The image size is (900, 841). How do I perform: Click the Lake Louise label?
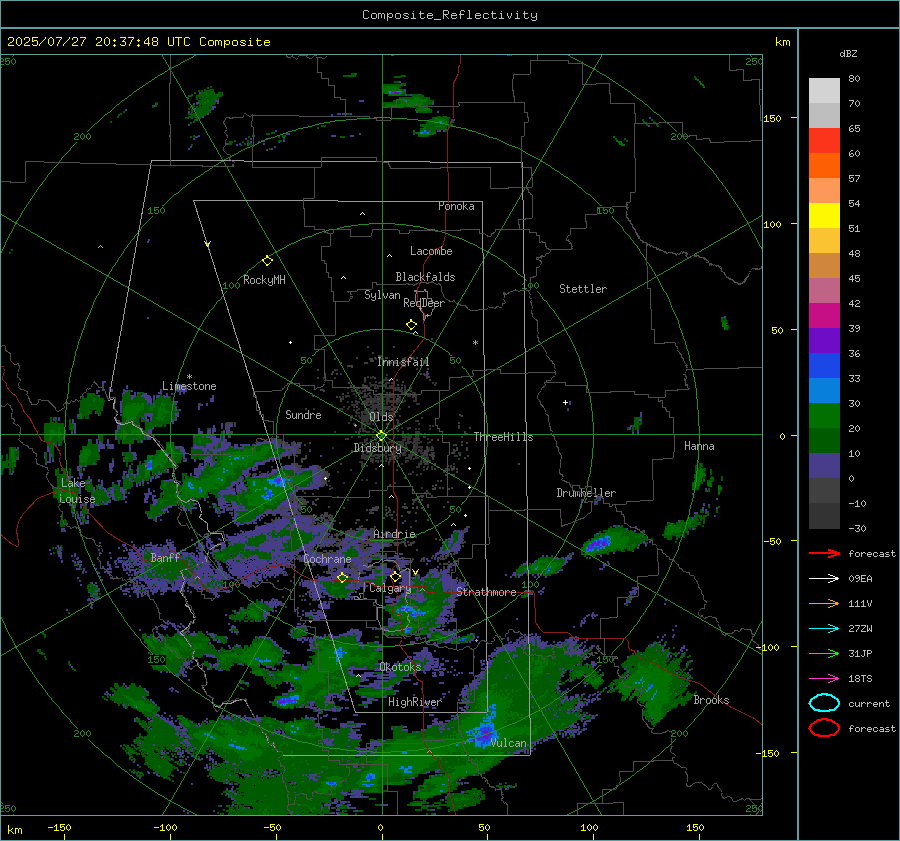pyautogui.click(x=77, y=491)
